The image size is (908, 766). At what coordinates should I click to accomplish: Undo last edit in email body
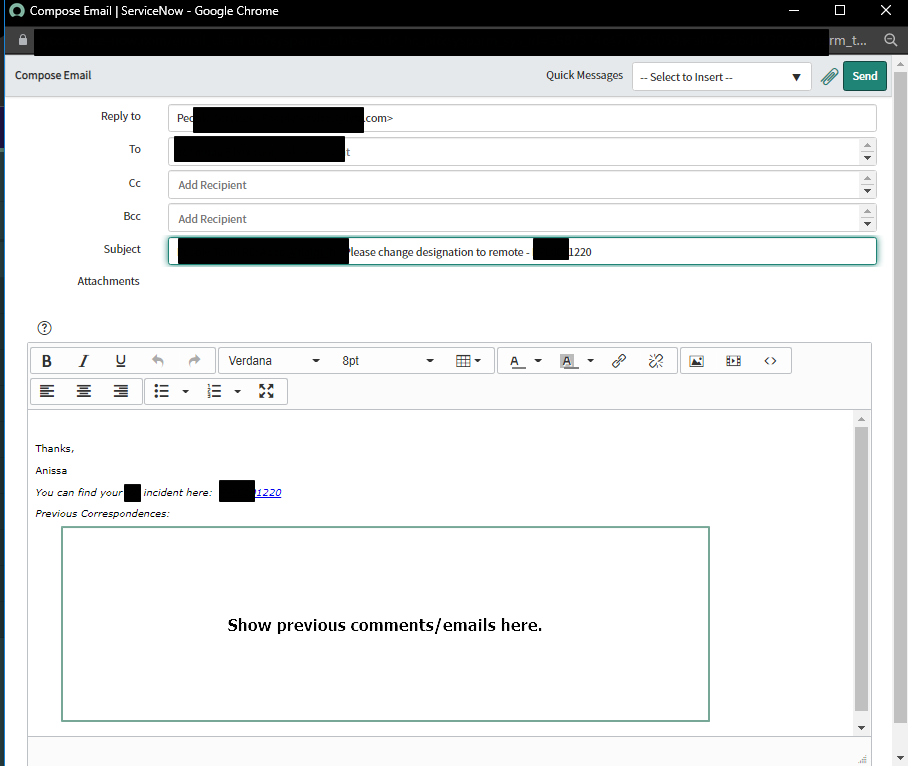tap(158, 361)
